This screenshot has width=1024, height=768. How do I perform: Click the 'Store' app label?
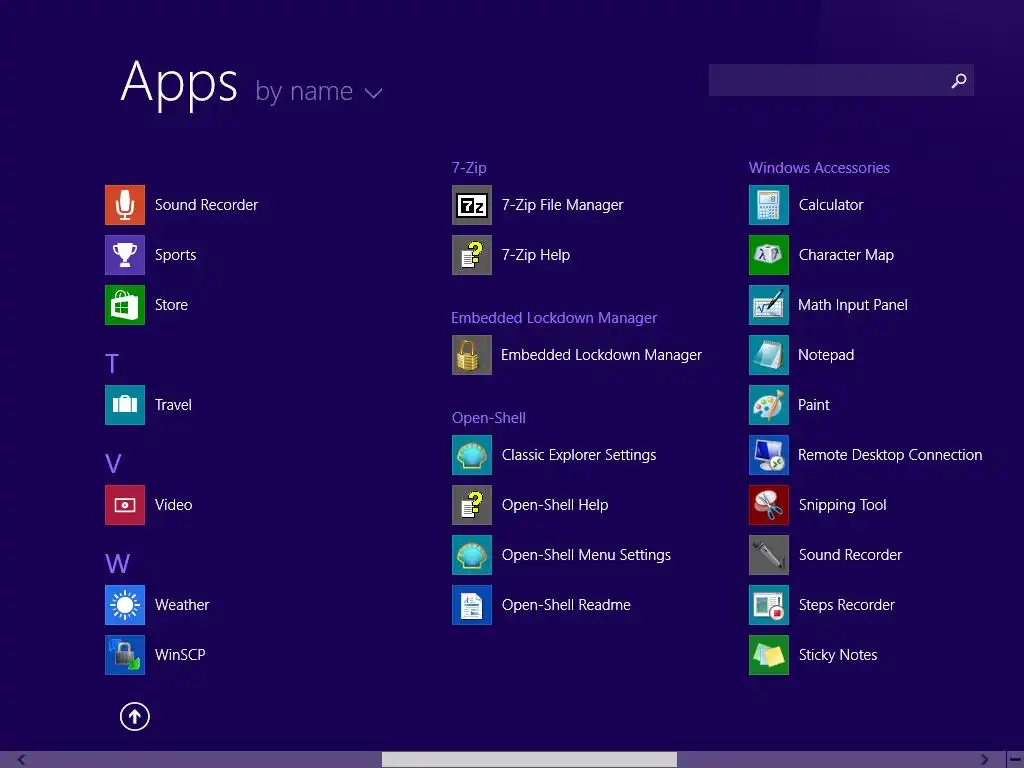171,305
